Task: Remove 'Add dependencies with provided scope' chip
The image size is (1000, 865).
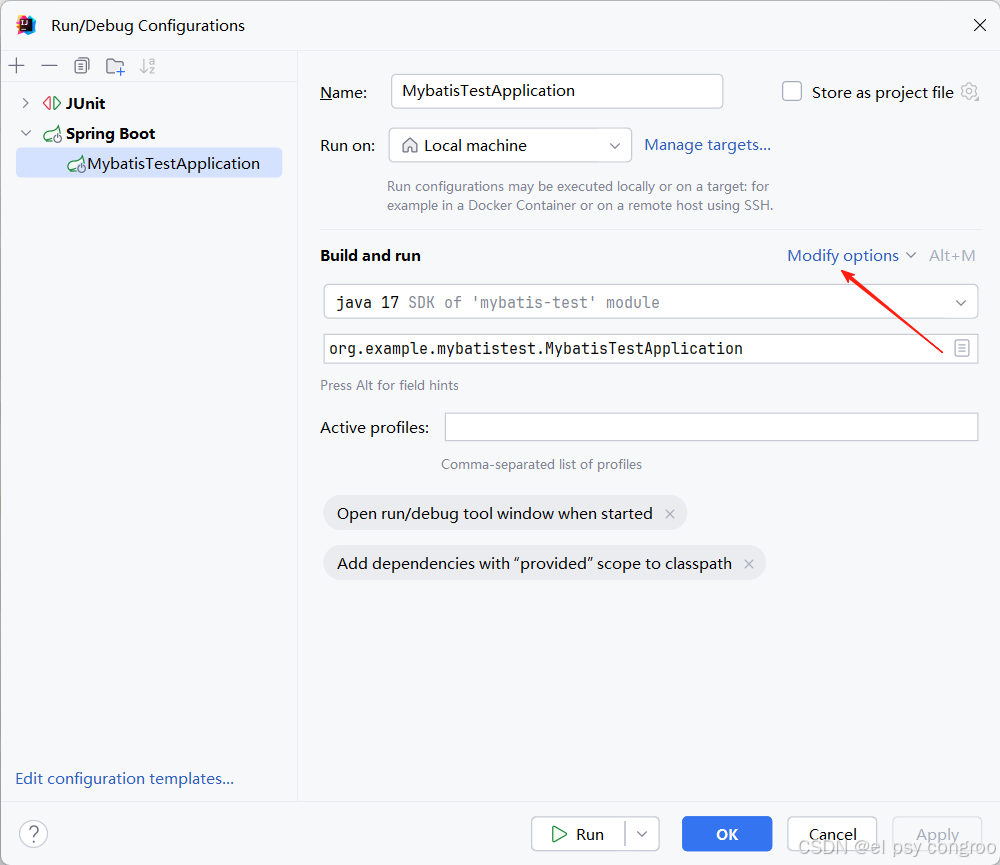Action: [749, 564]
